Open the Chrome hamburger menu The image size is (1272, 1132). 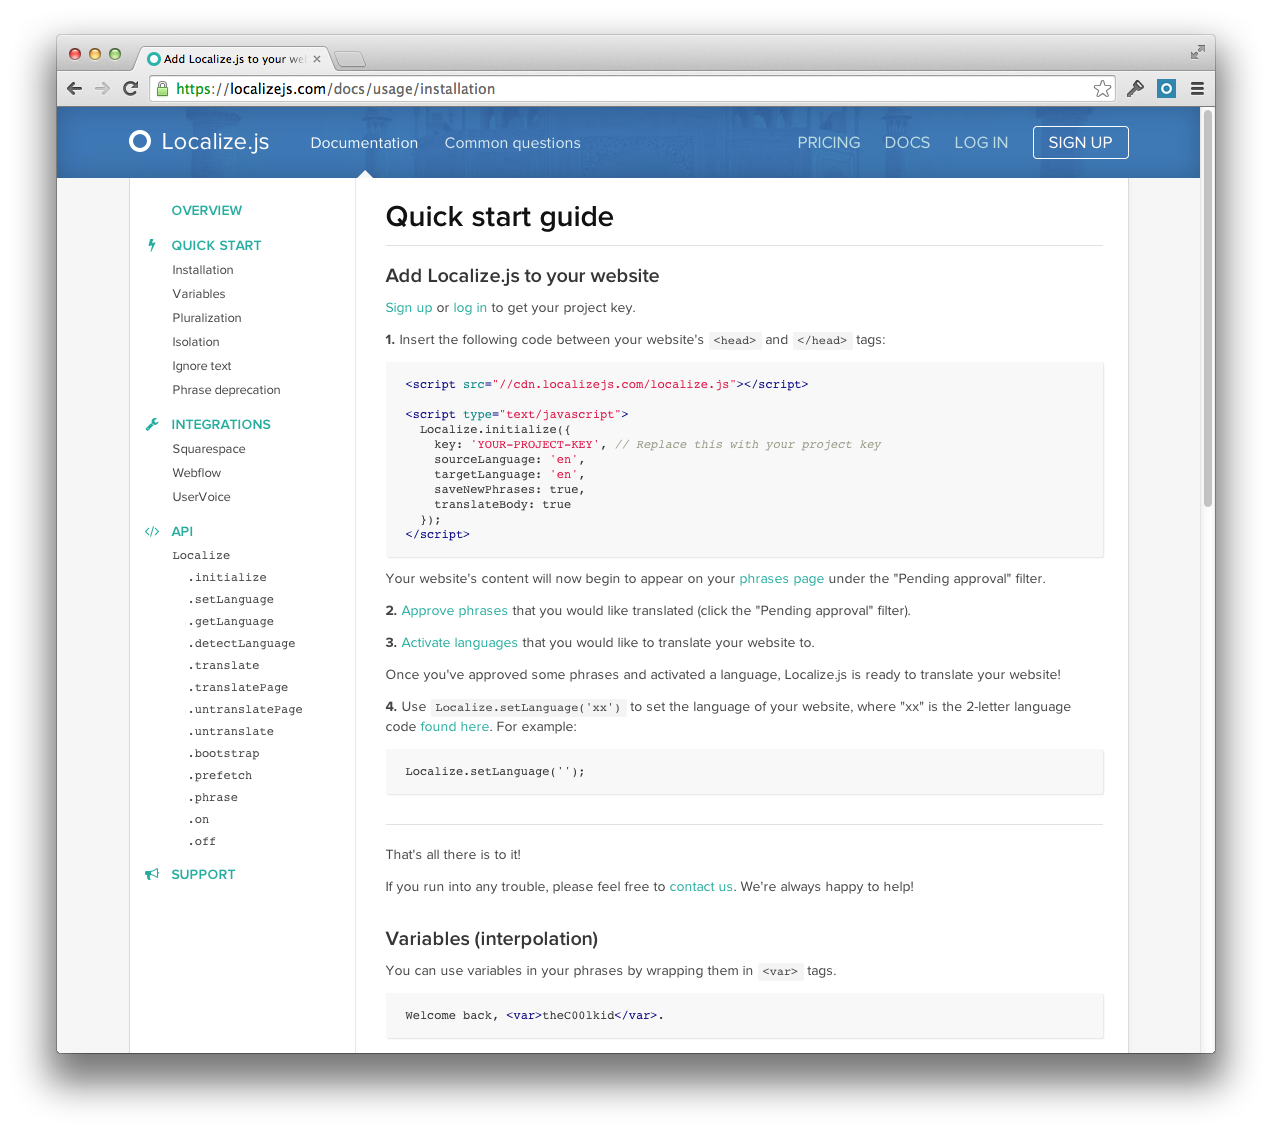tap(1197, 89)
